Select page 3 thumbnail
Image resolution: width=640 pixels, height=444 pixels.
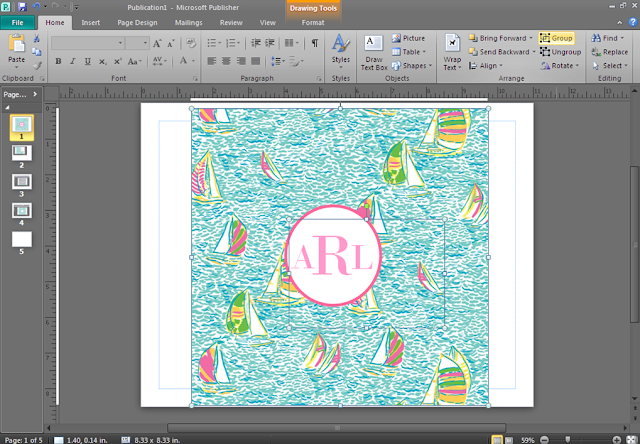[22, 182]
